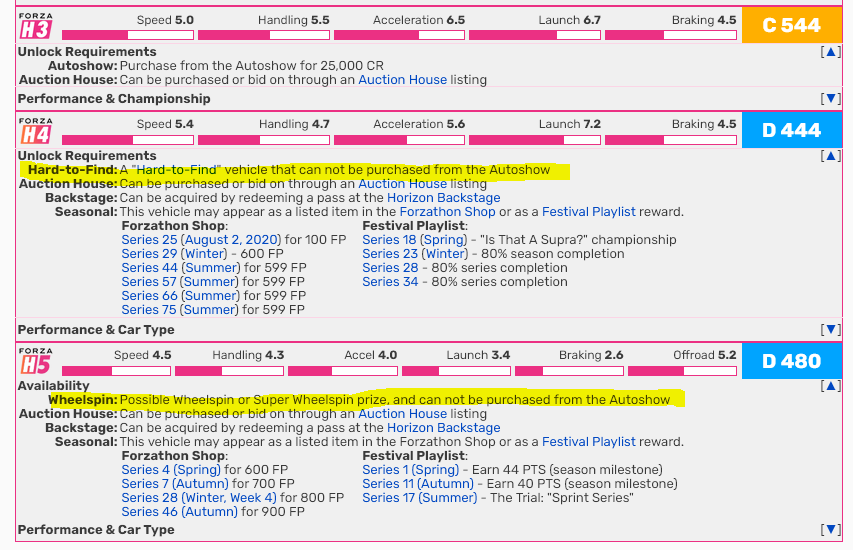Click H3 Acceleration 6.5 stat bar
Image resolution: width=853 pixels, height=550 pixels.
tap(399, 35)
